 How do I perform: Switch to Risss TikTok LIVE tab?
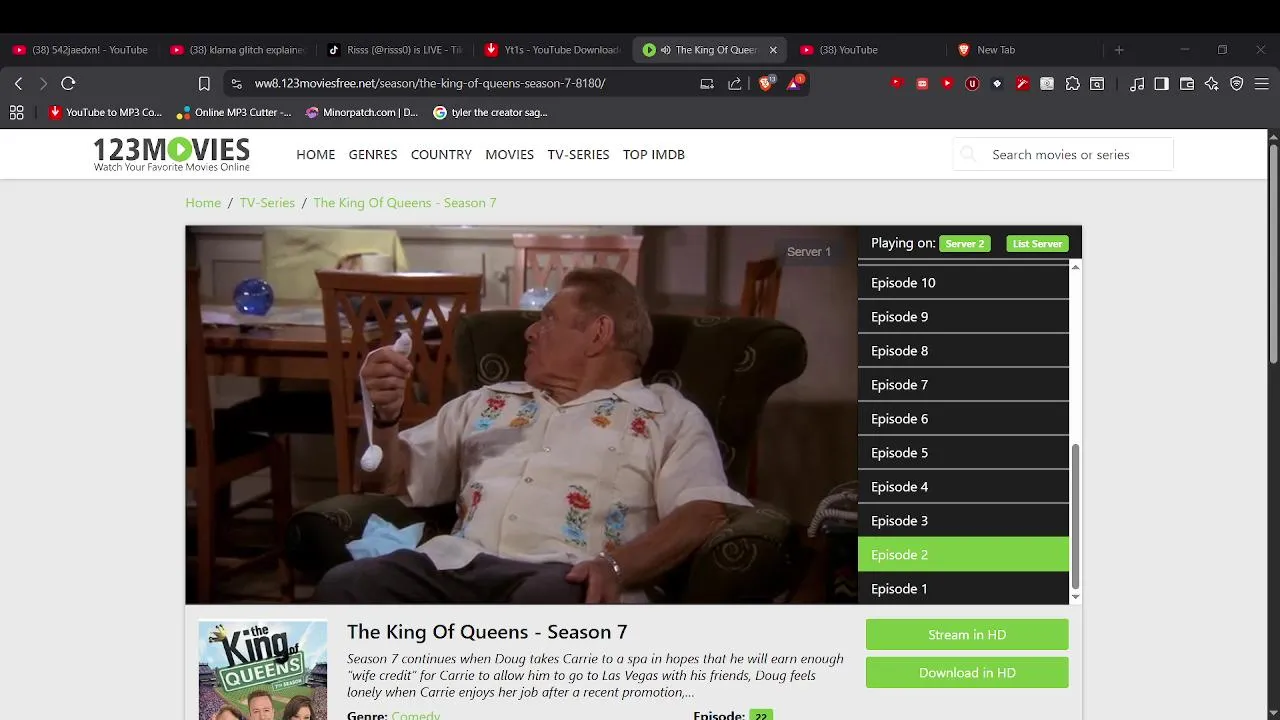coord(395,50)
